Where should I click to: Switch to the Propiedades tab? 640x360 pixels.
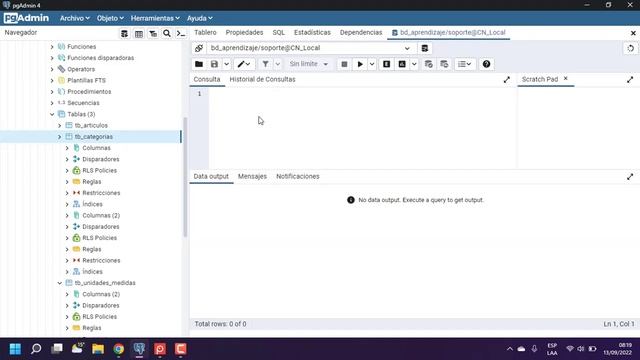(x=244, y=33)
